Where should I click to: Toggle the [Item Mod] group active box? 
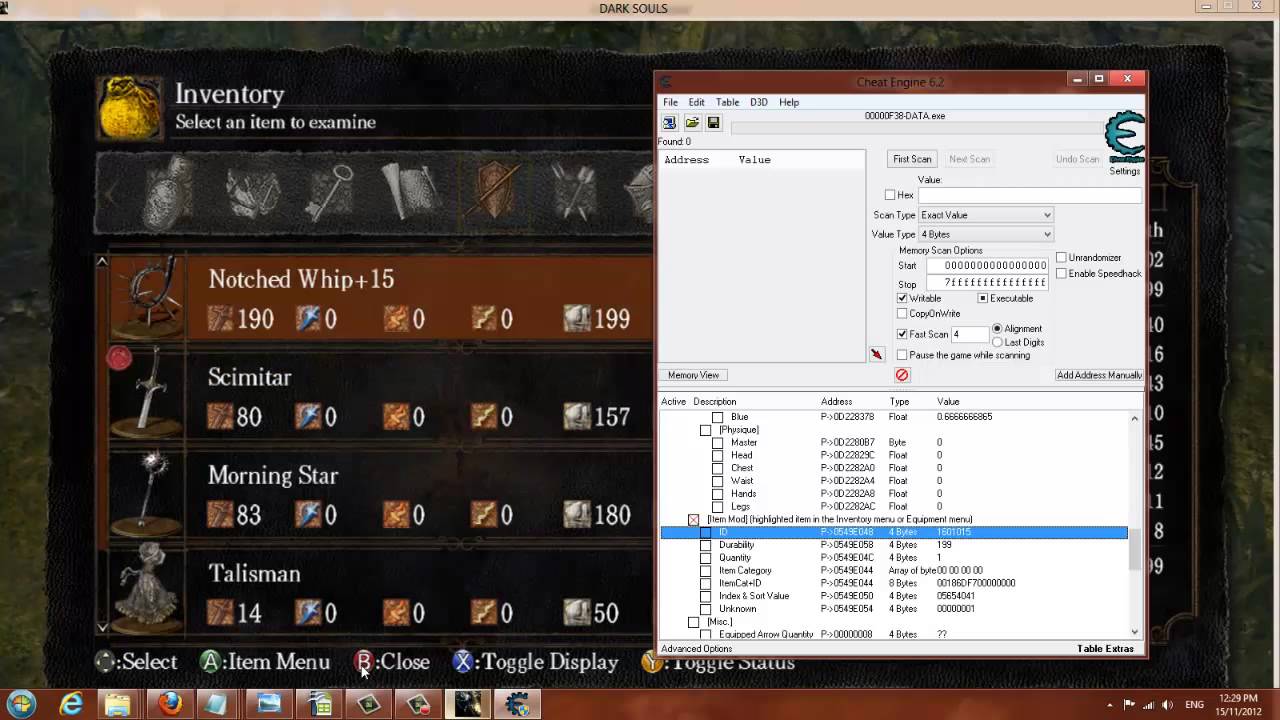tap(694, 520)
